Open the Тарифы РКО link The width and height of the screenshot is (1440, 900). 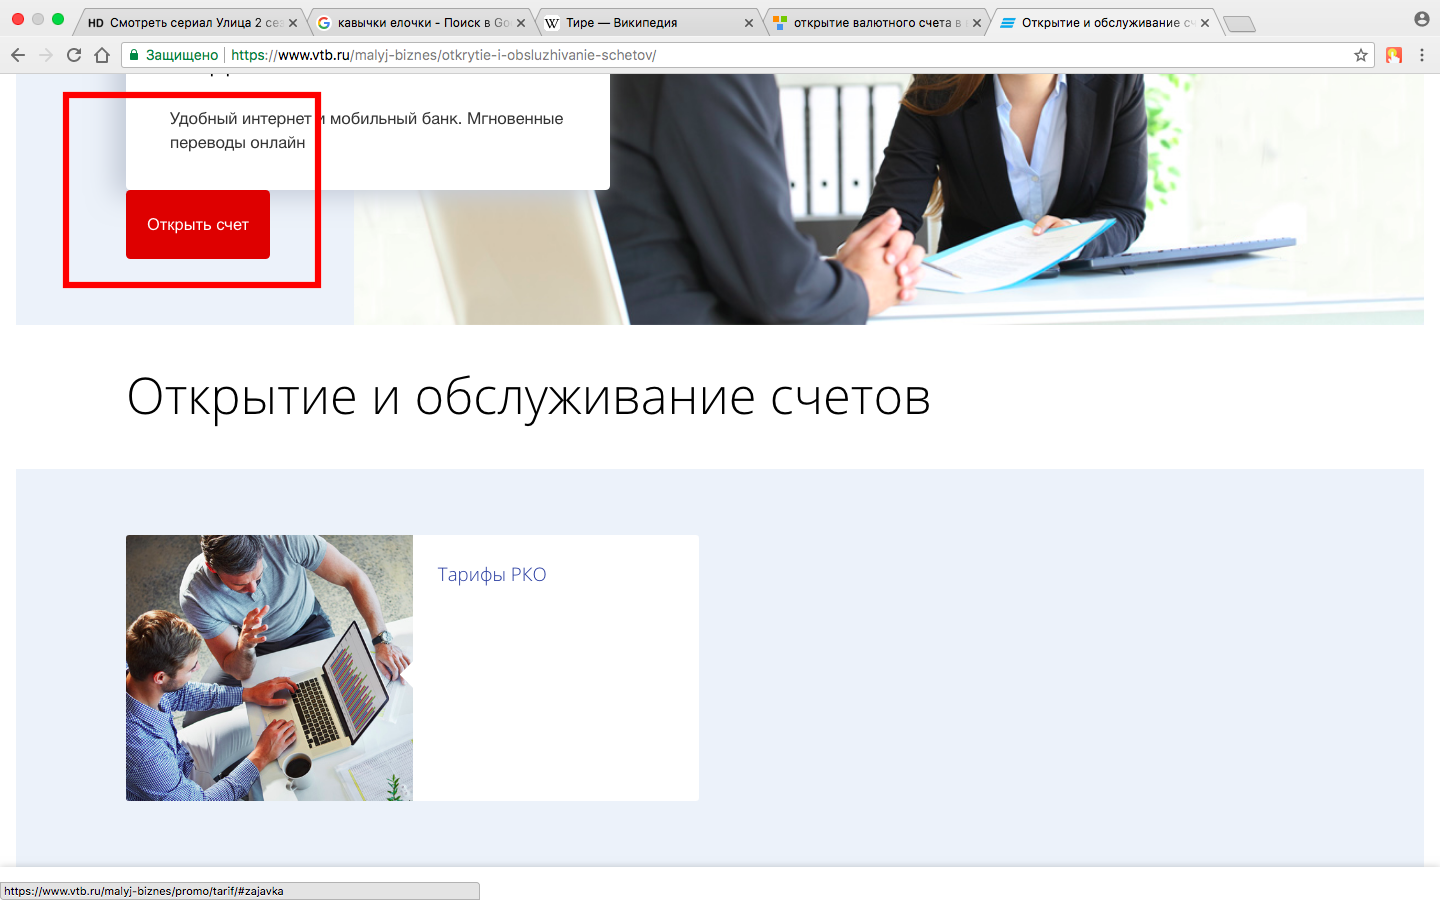click(491, 575)
